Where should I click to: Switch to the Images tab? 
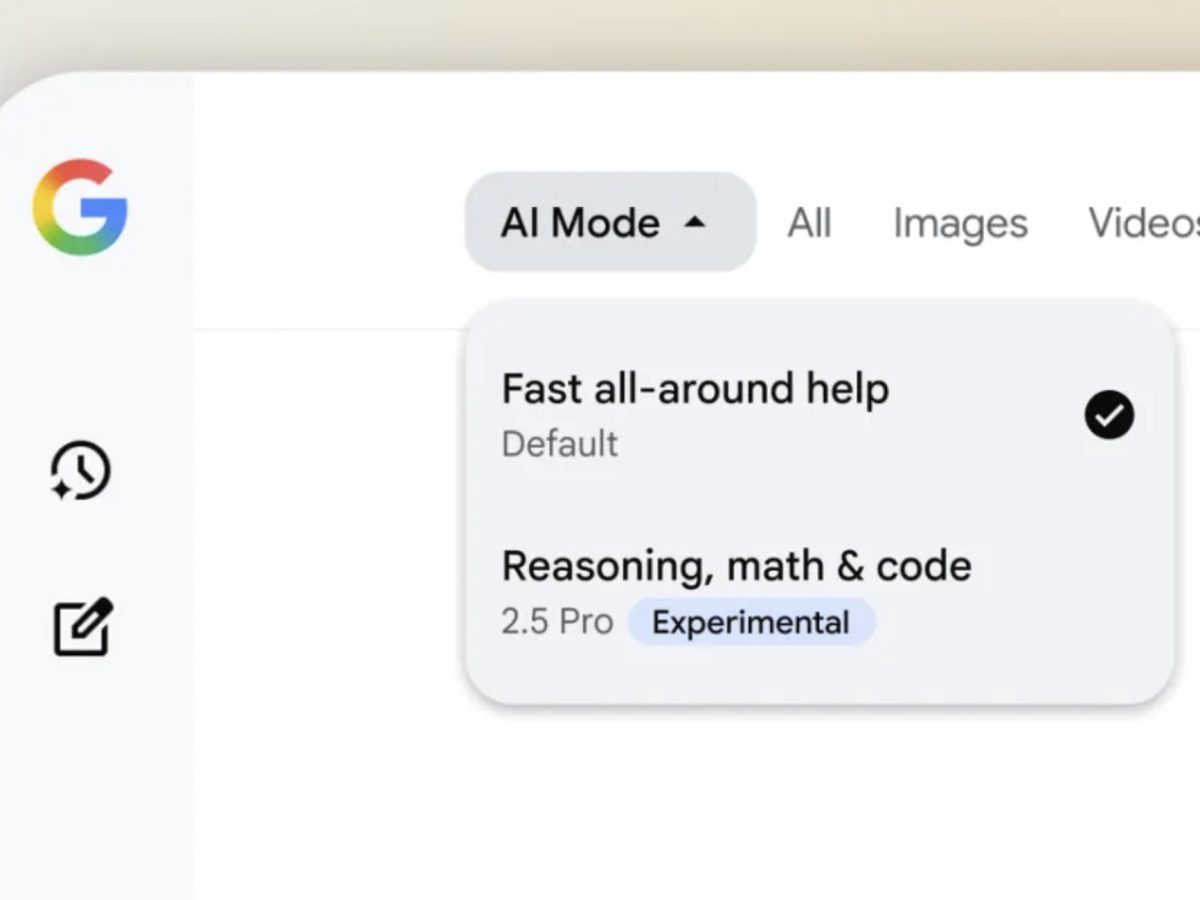tap(960, 223)
